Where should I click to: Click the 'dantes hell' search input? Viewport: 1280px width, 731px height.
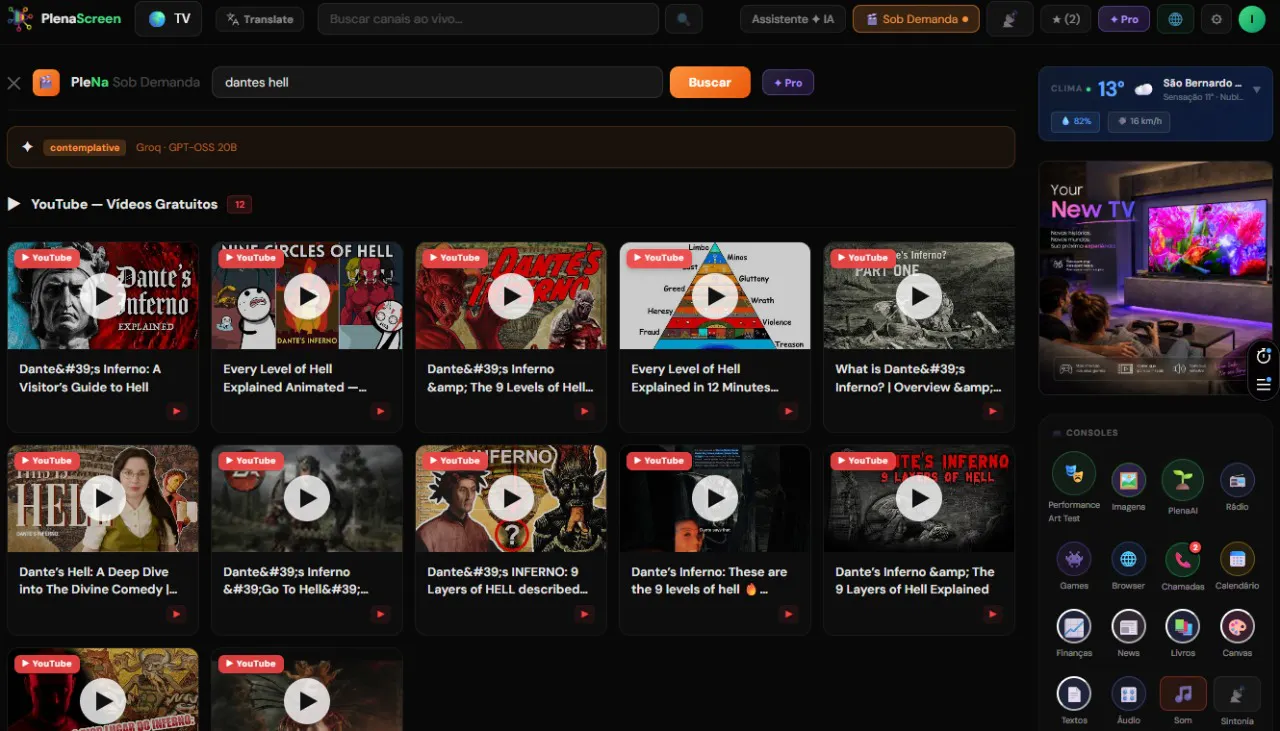437,82
